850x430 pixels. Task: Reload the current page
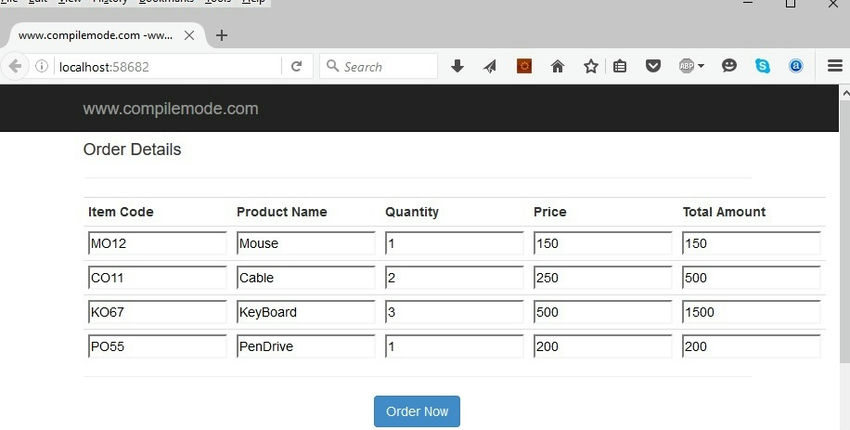[296, 66]
